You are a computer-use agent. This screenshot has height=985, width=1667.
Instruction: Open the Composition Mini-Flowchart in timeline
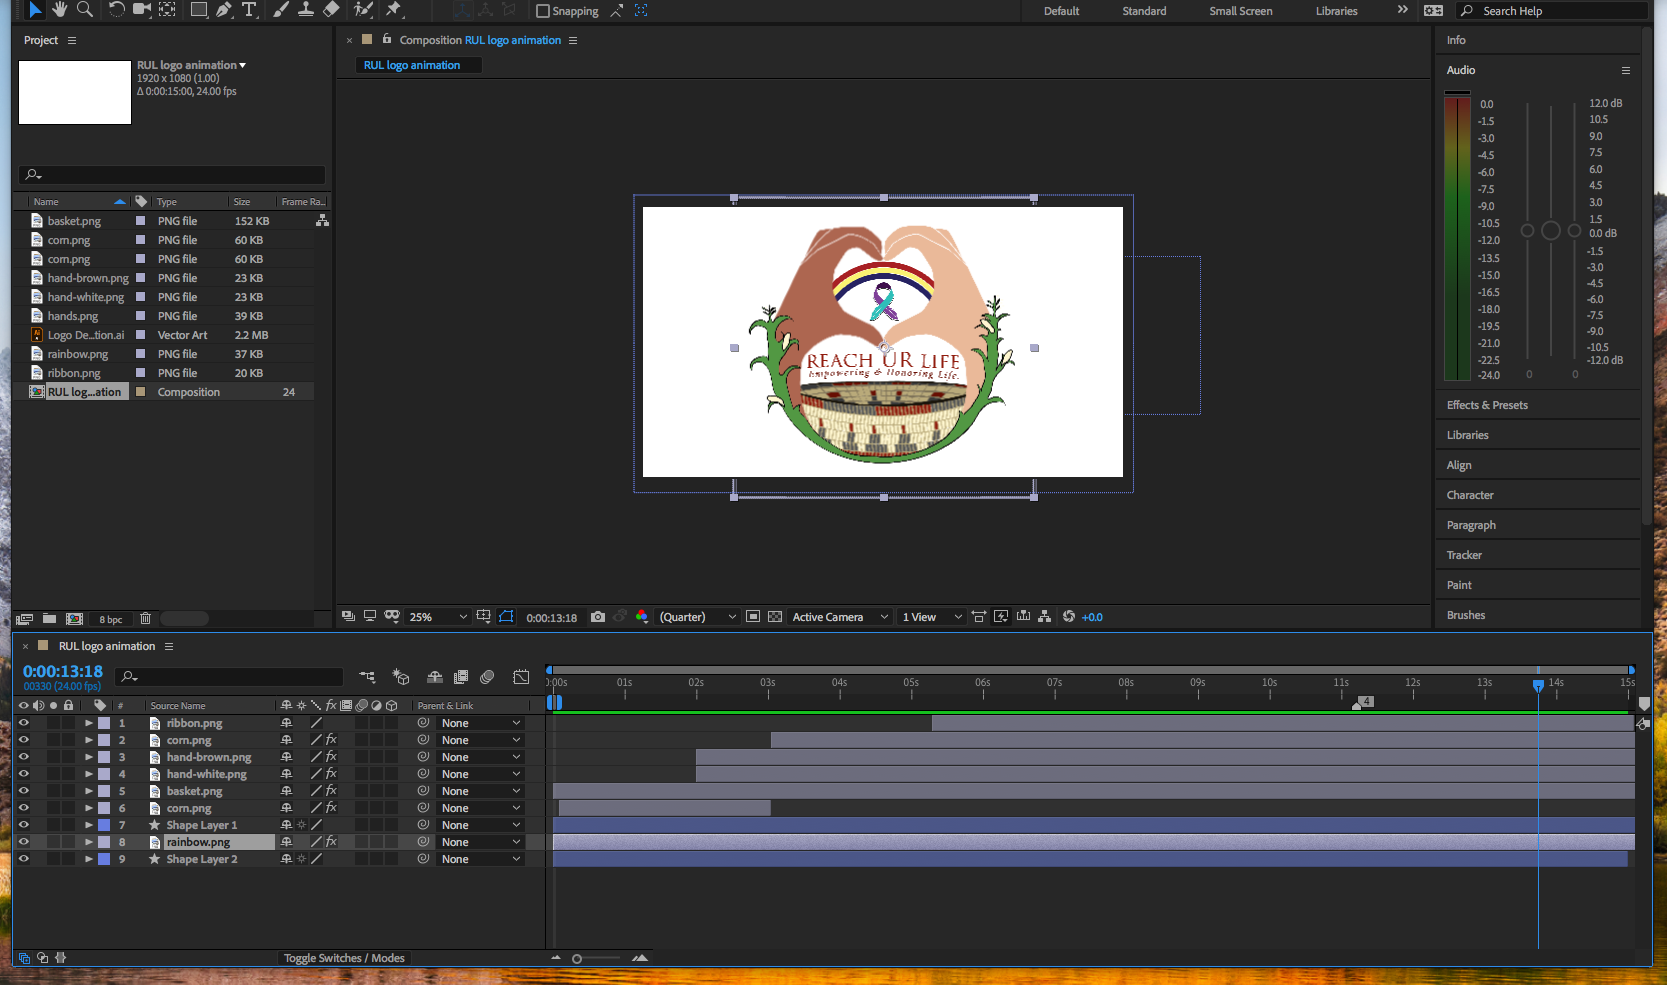point(368,677)
